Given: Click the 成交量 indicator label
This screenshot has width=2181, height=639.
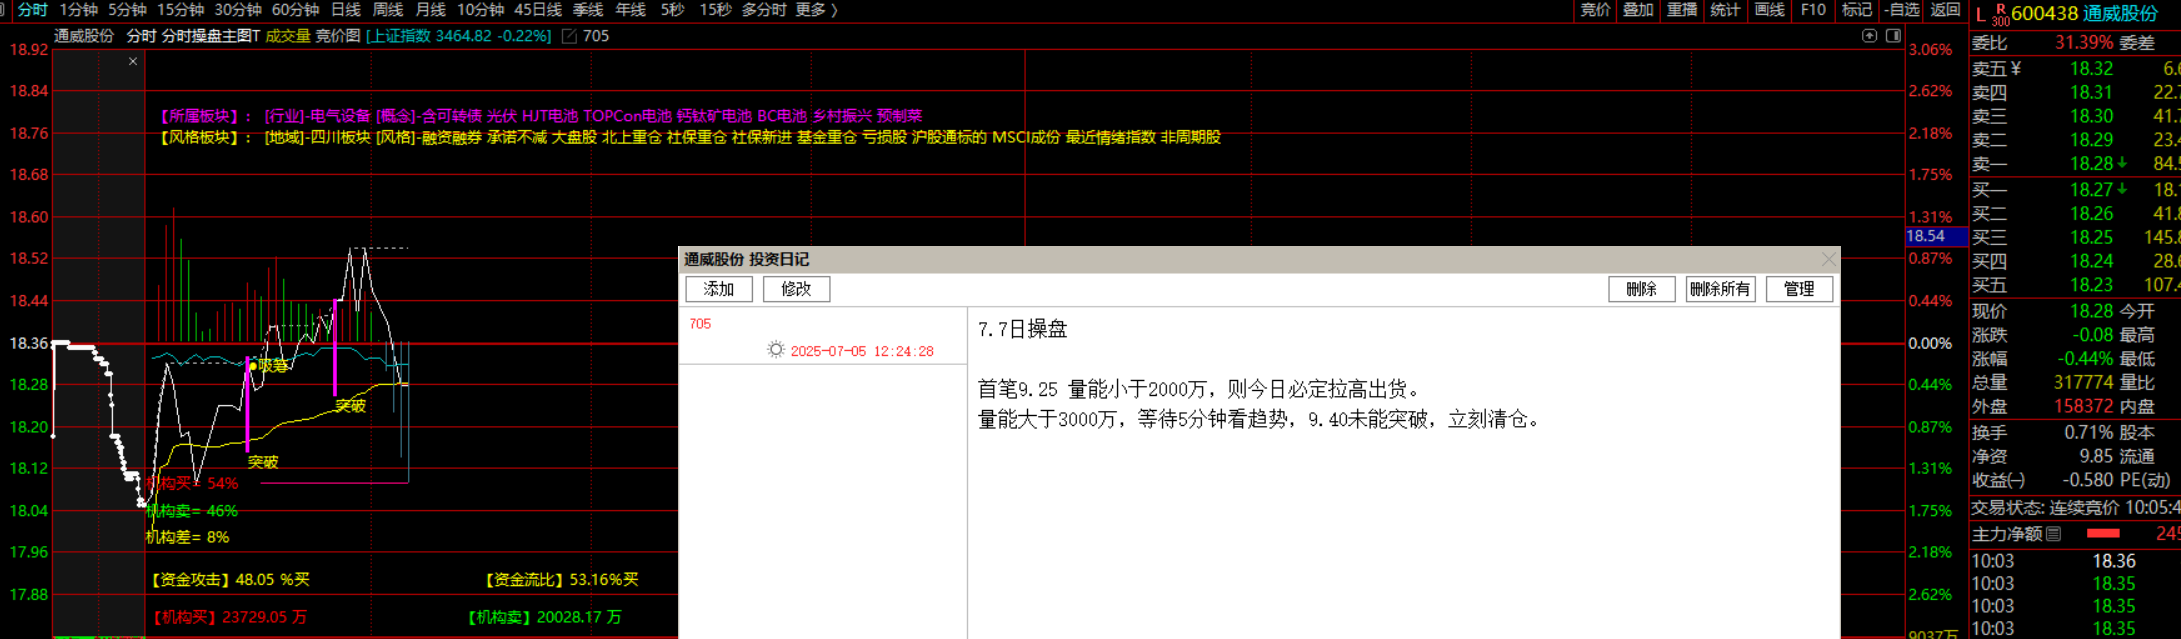Looking at the screenshot, I should [x=288, y=36].
